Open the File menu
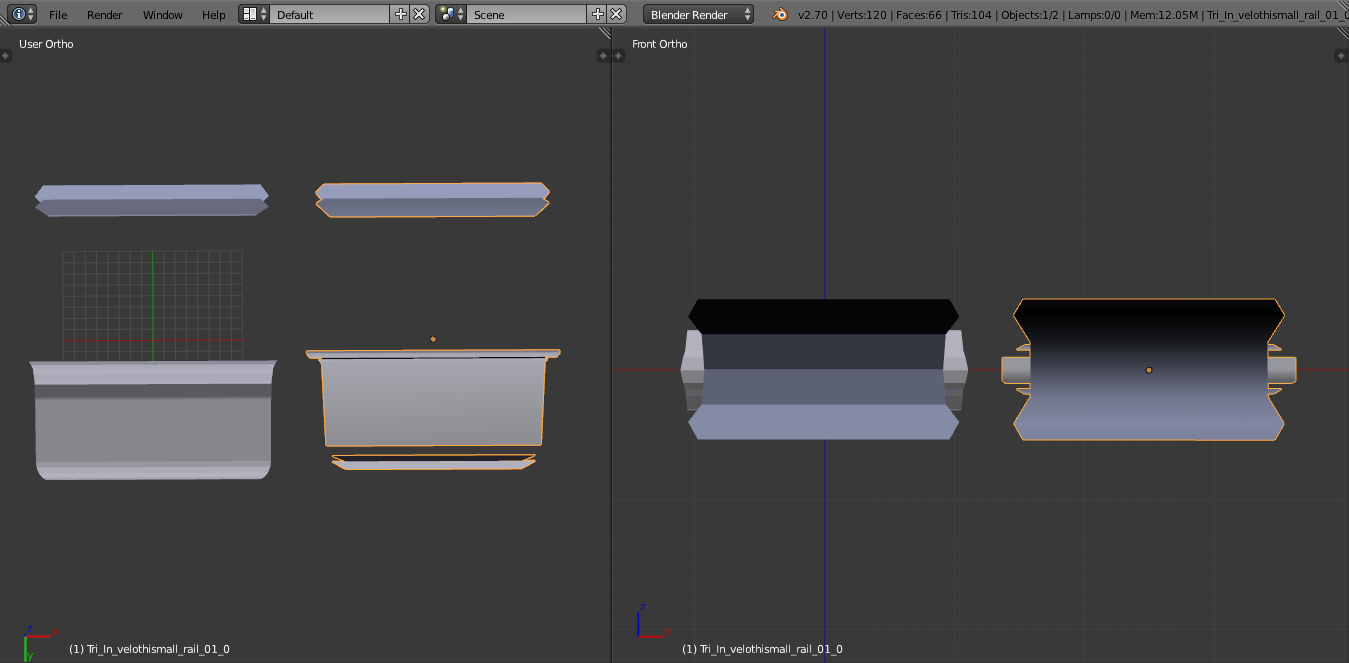The image size is (1349, 663). click(58, 15)
